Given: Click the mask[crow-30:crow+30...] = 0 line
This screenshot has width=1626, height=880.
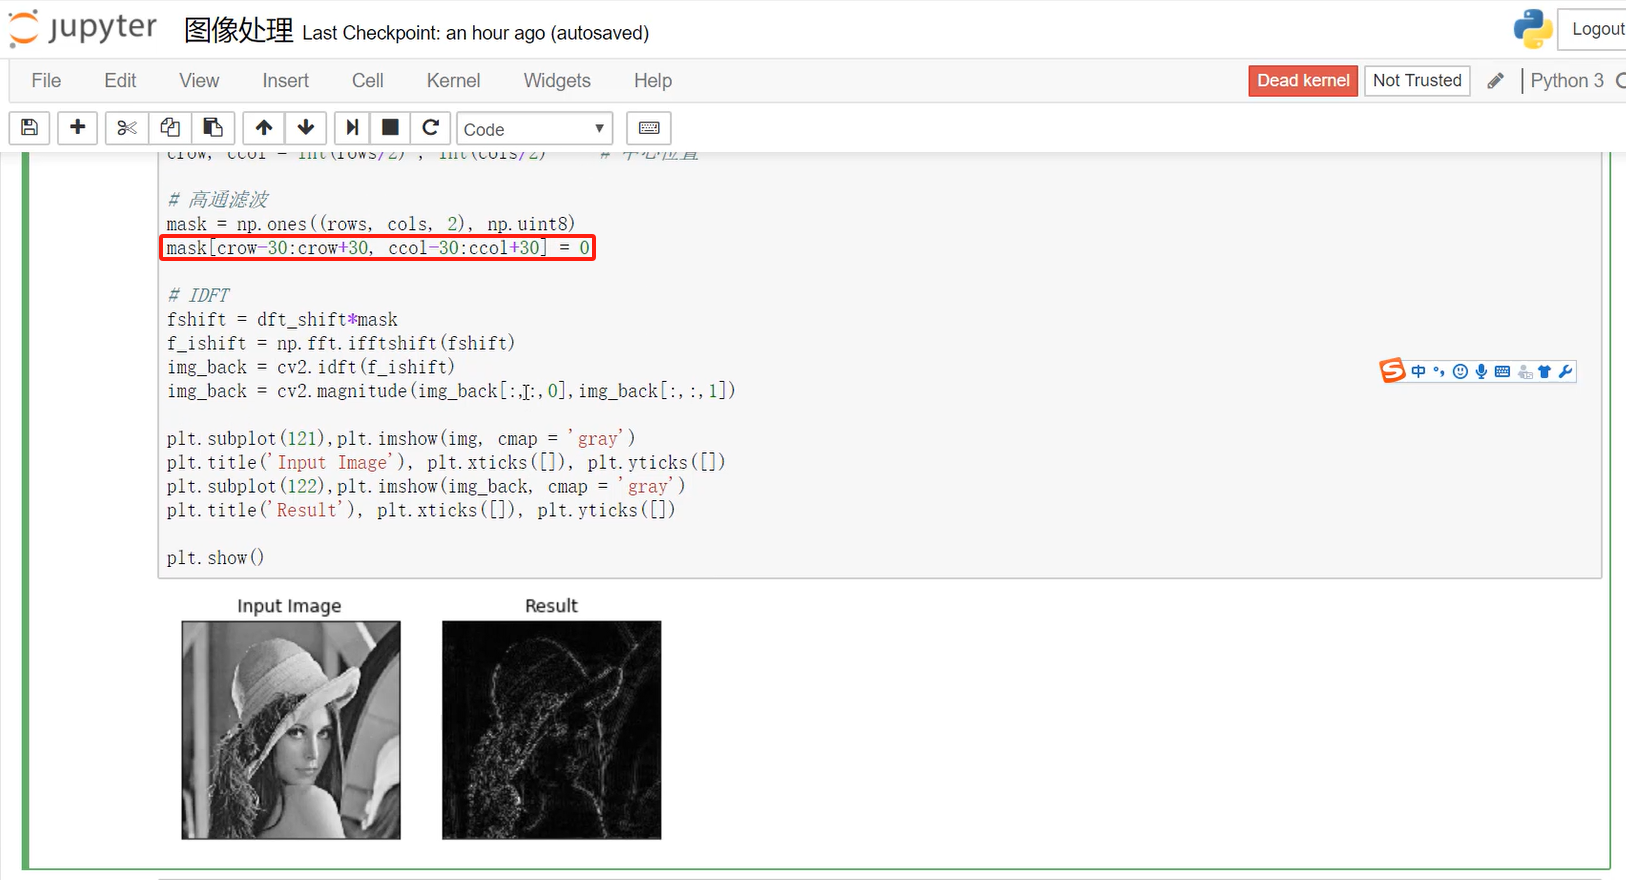Looking at the screenshot, I should pos(378,248).
